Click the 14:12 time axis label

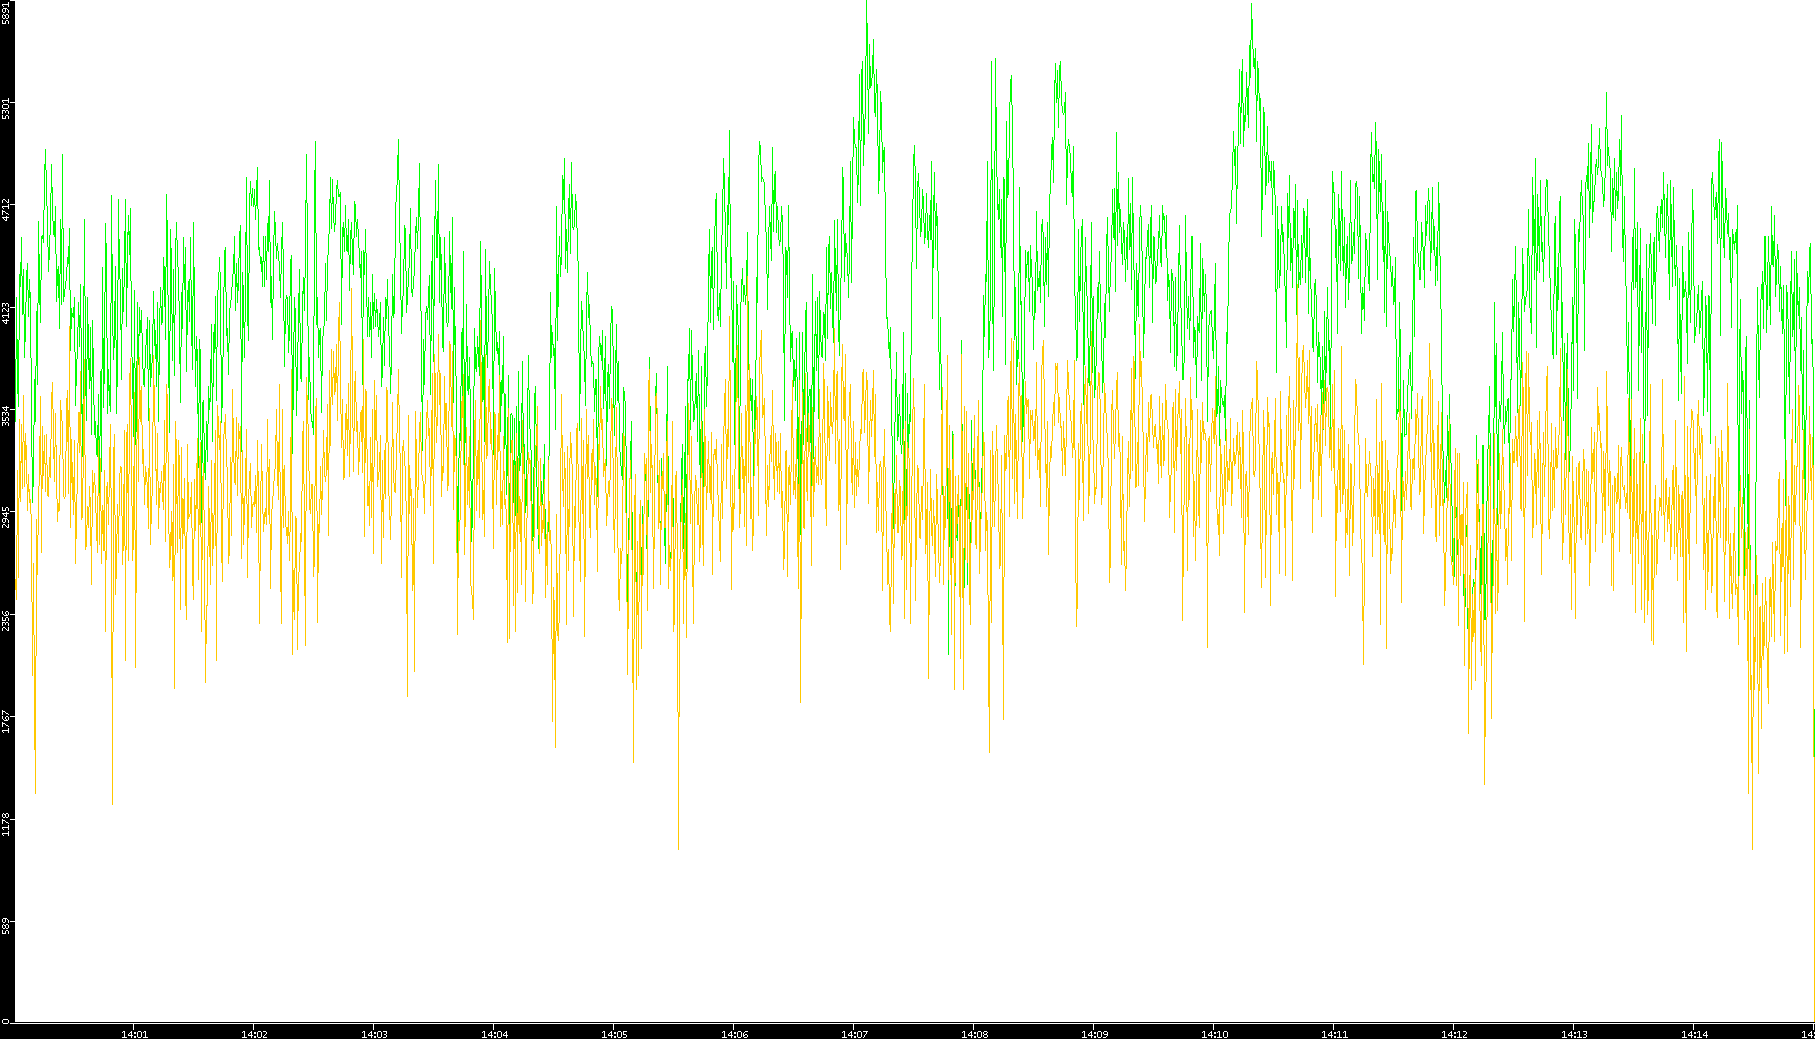1454,1034
